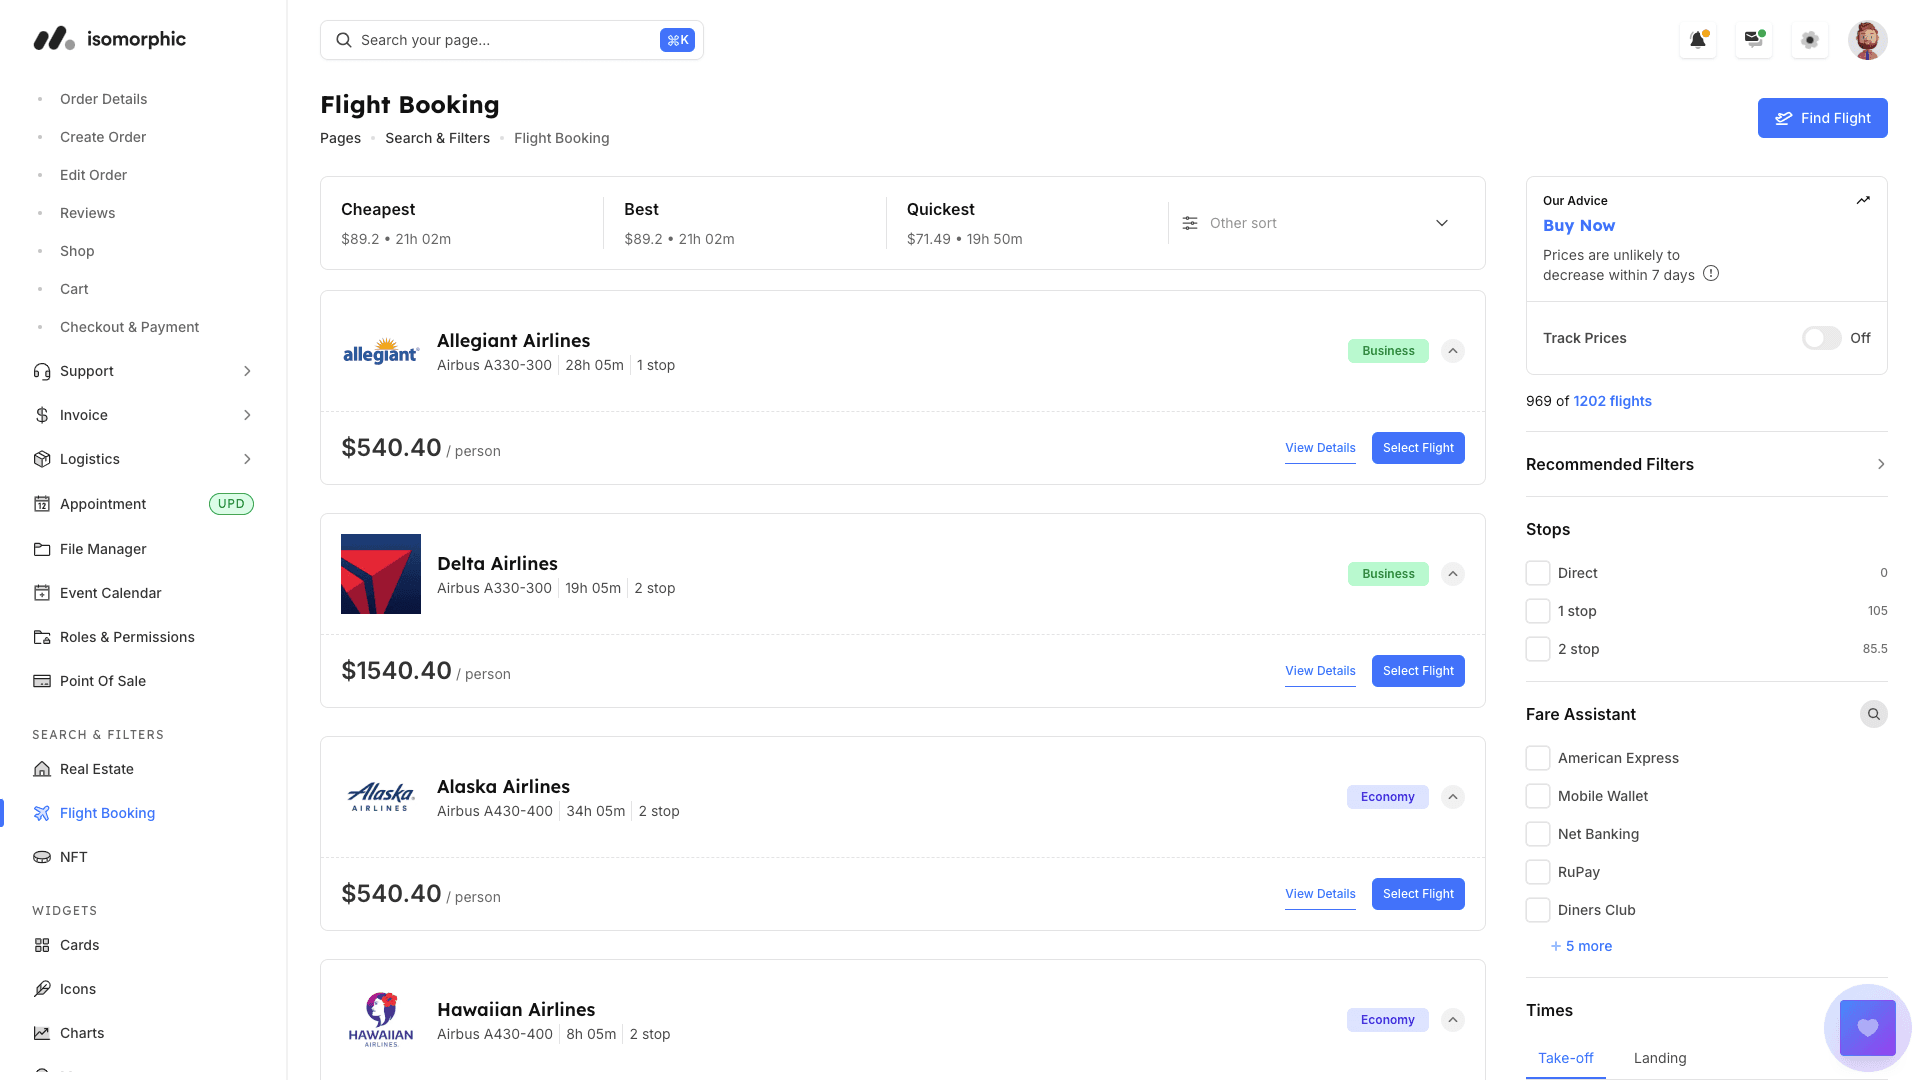Click the Cards grid icon

(x=42, y=945)
